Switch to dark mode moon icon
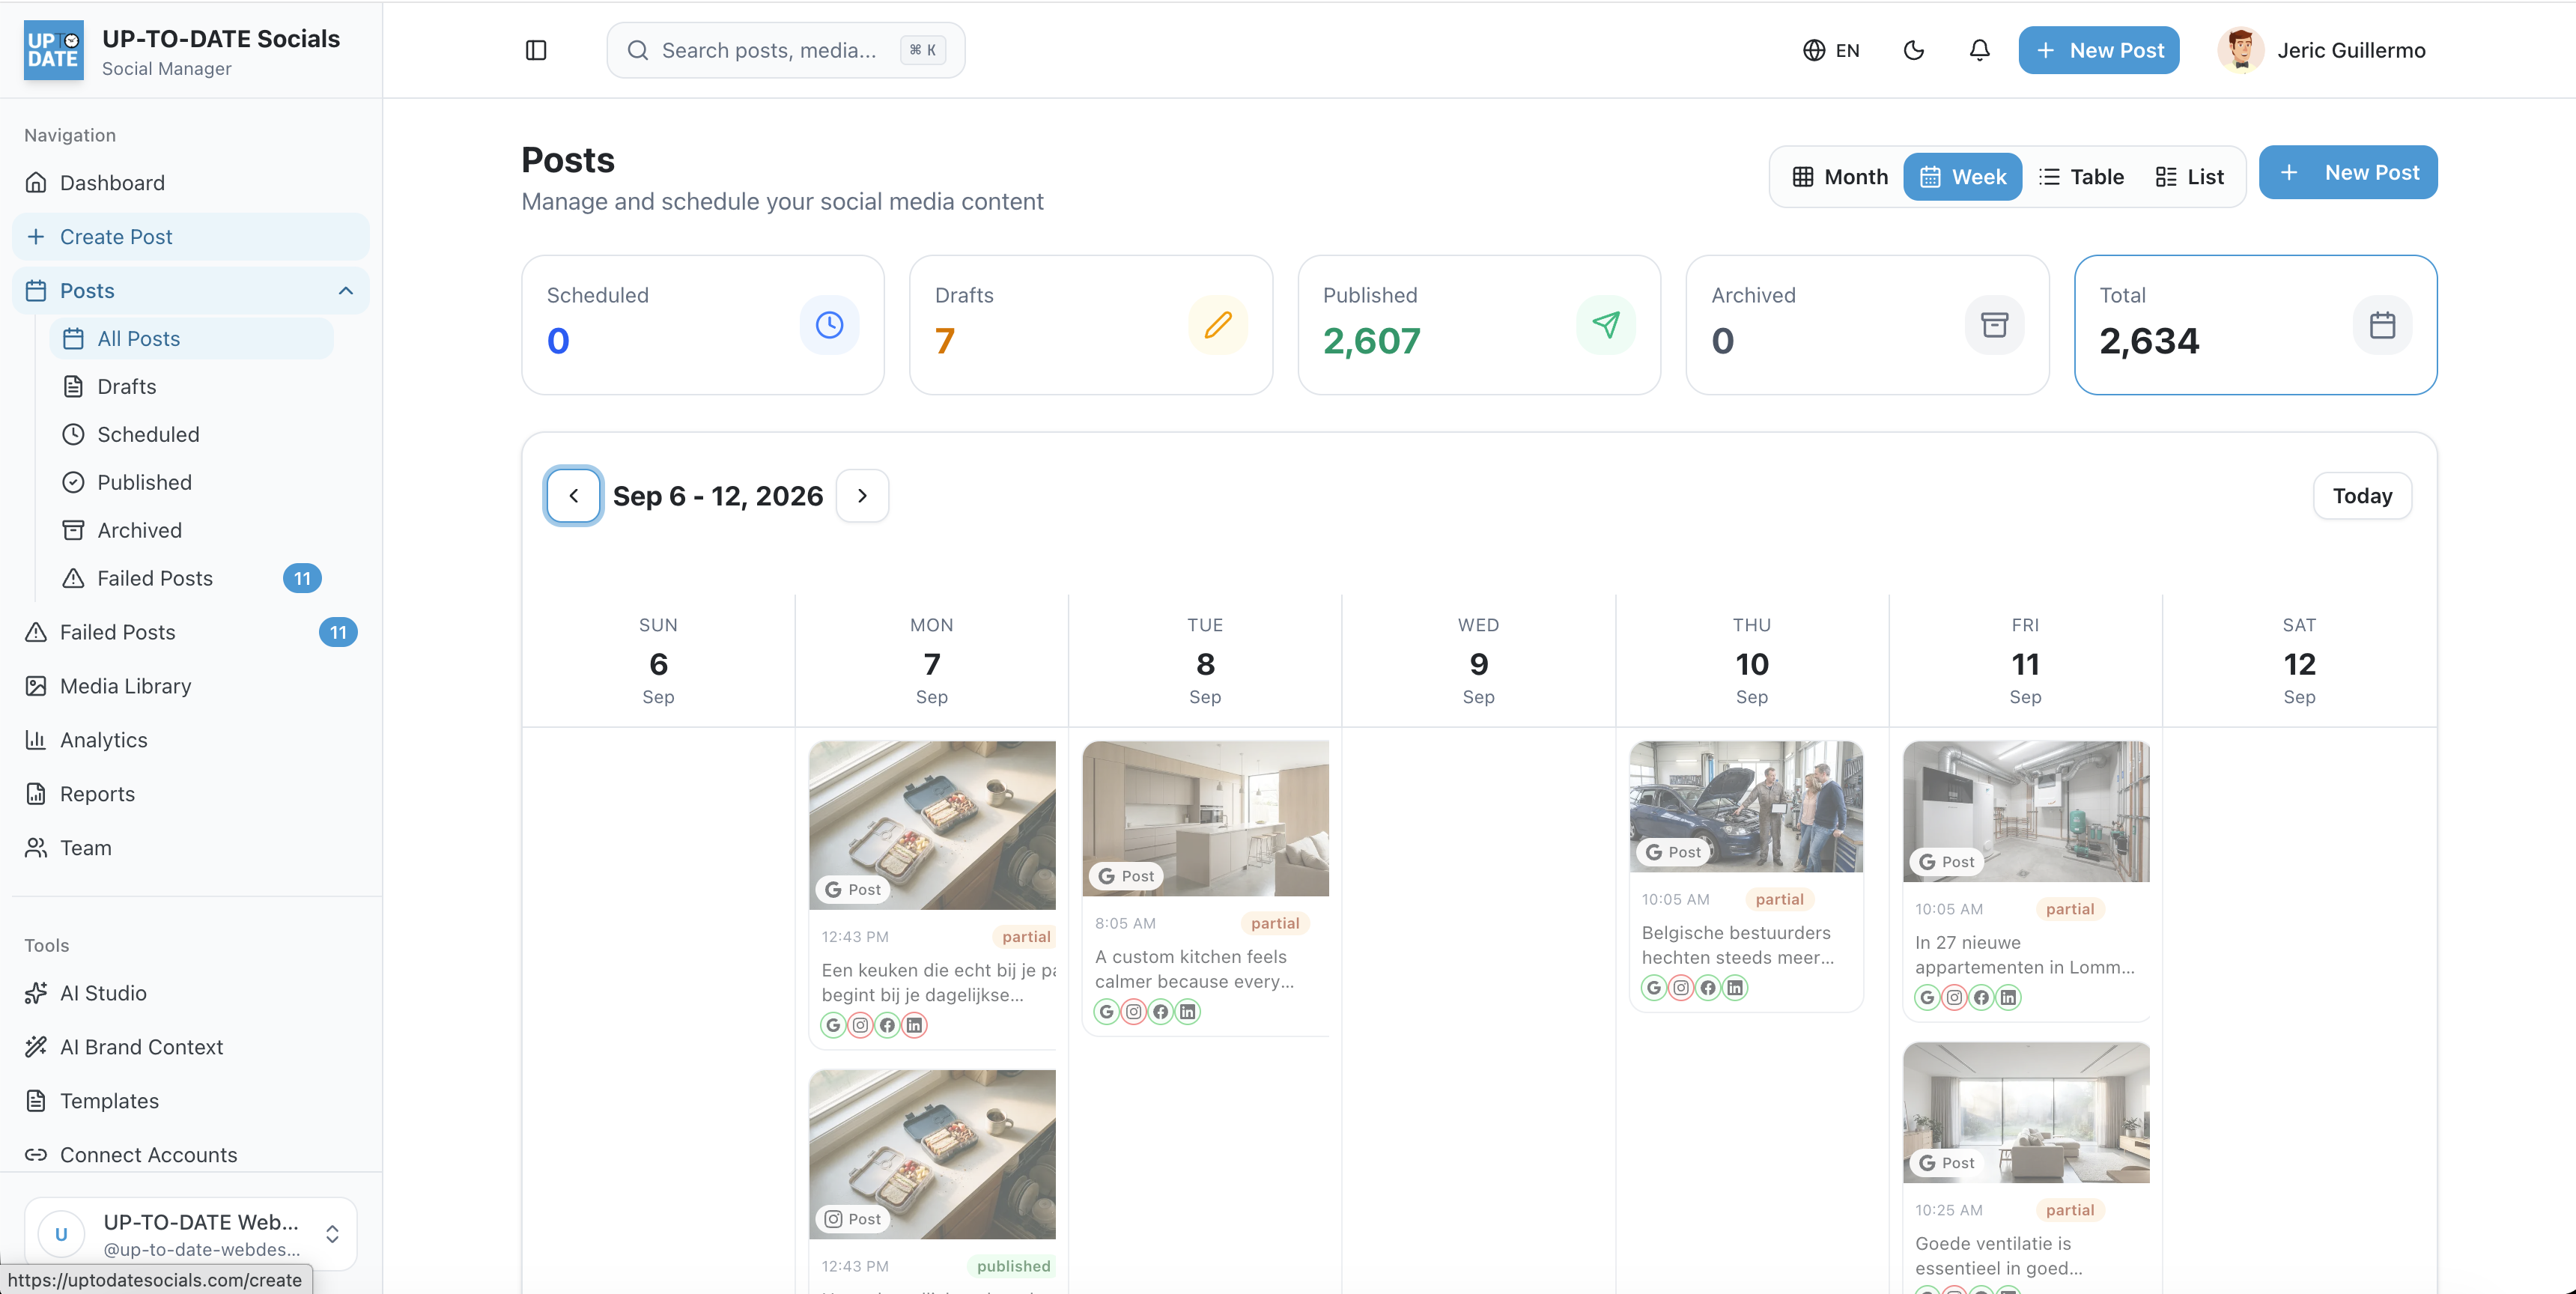The width and height of the screenshot is (2576, 1294). (1913, 50)
